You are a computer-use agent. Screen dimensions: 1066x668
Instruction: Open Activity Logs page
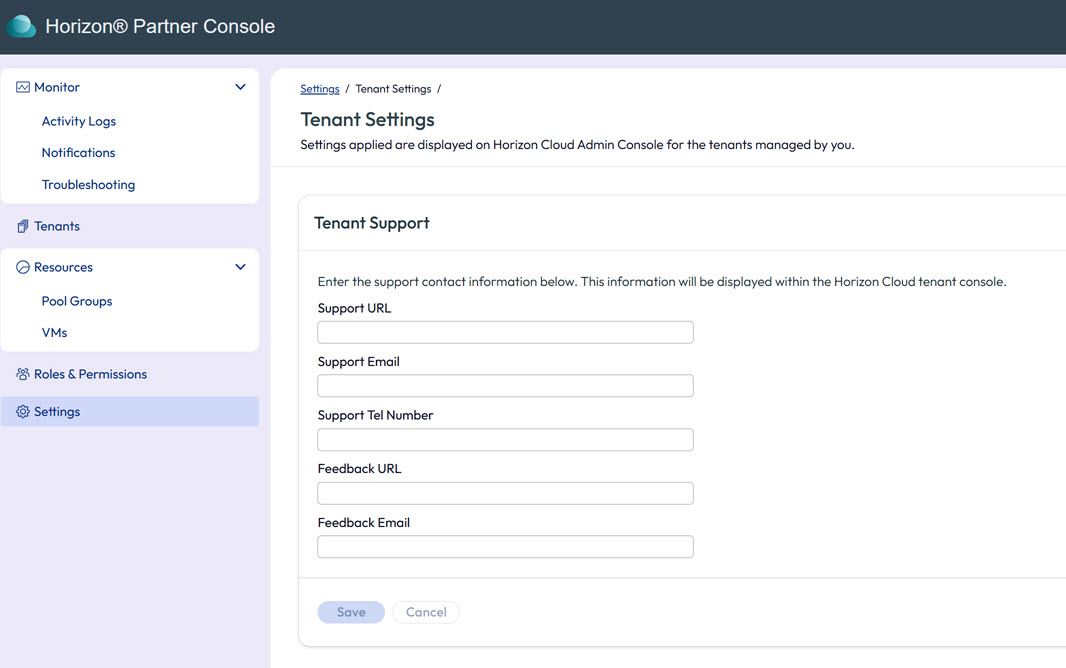[79, 121]
